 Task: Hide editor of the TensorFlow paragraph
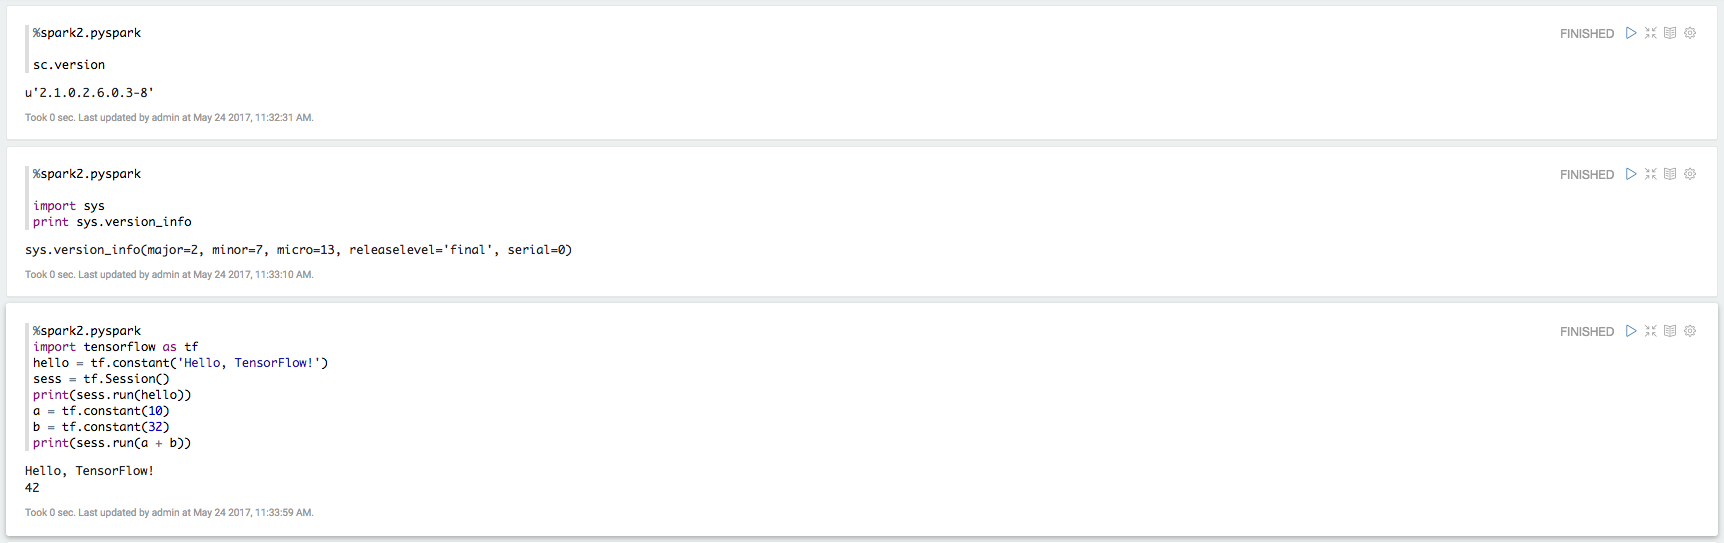pos(1651,331)
